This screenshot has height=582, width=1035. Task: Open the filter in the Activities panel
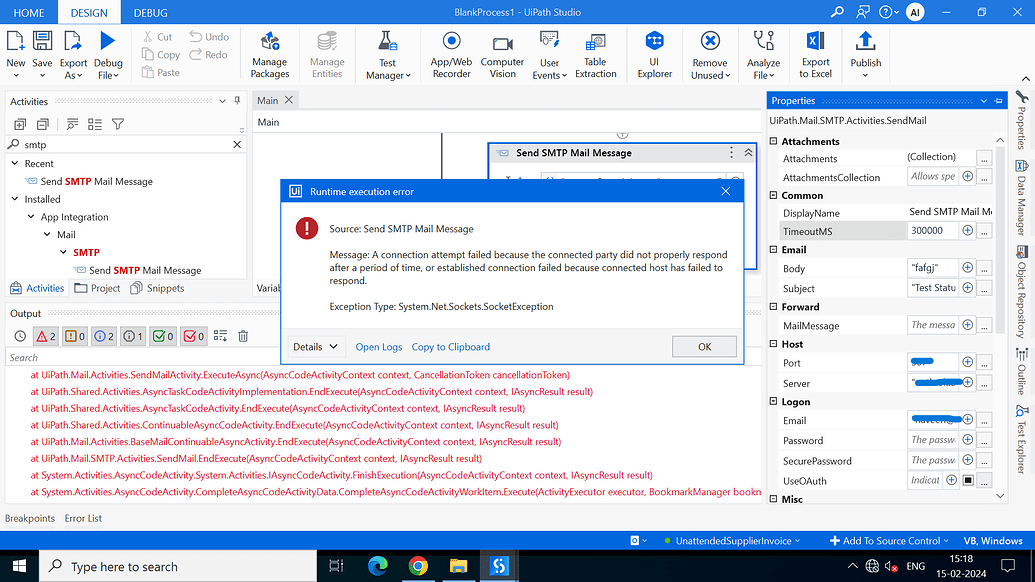[119, 124]
